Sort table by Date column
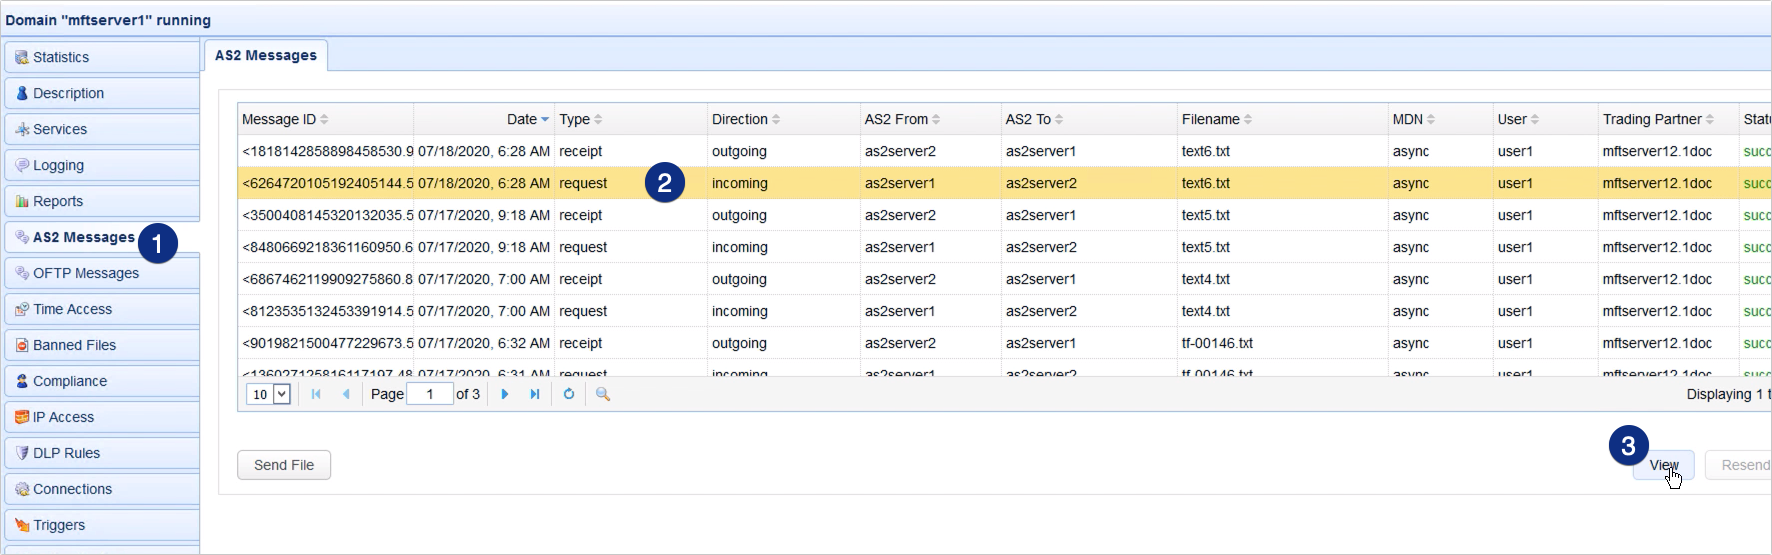The width and height of the screenshot is (1772, 555). (x=522, y=119)
